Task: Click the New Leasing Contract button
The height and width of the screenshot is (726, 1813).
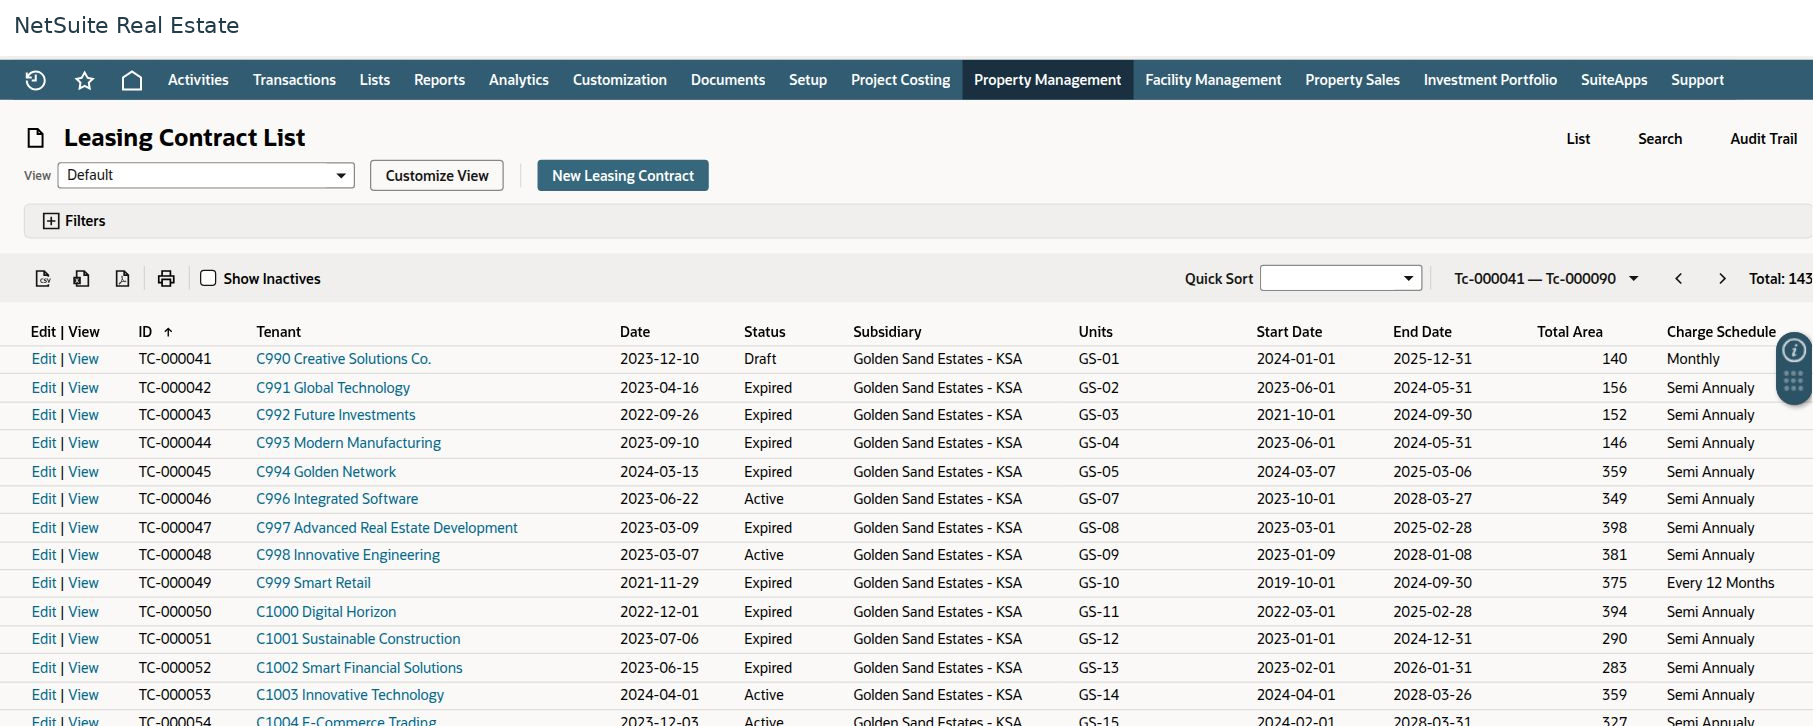Action: [623, 176]
